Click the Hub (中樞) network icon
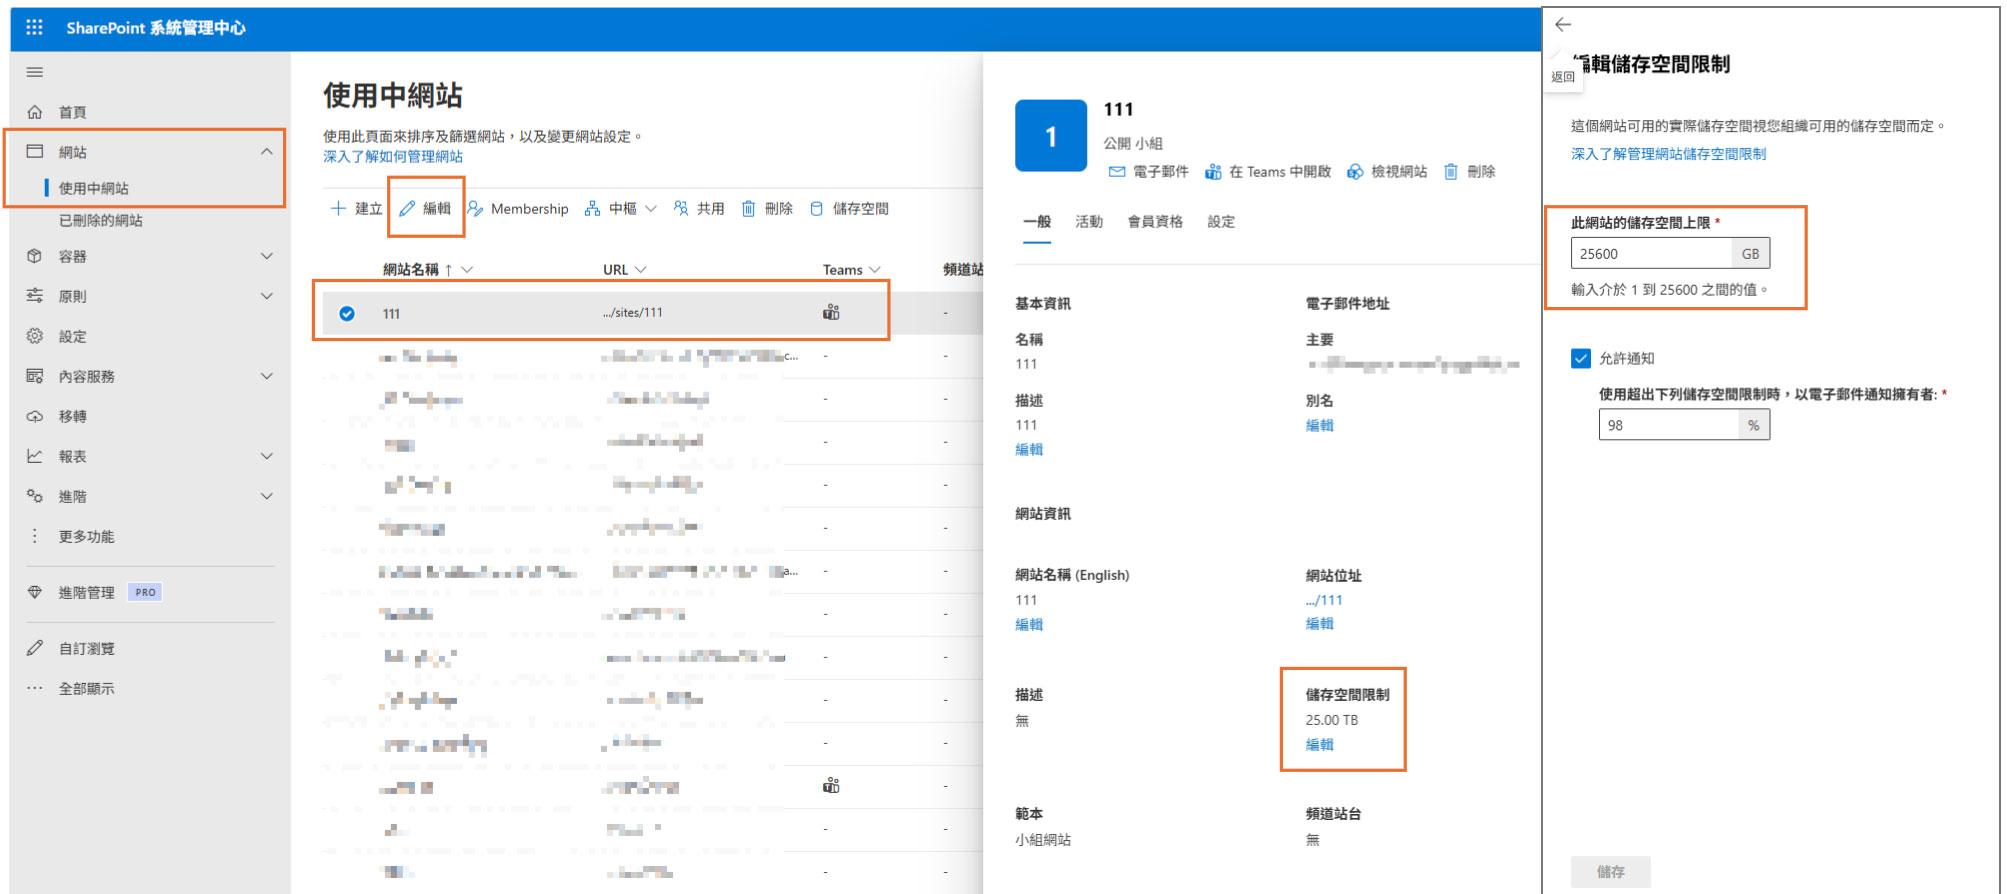The width and height of the screenshot is (2007, 894). pos(592,208)
